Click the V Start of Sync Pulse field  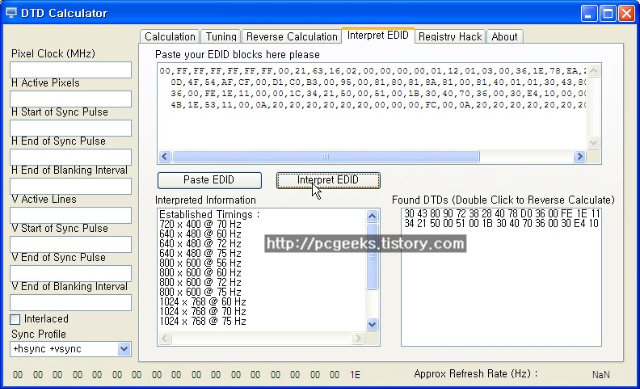pyautogui.click(x=71, y=244)
